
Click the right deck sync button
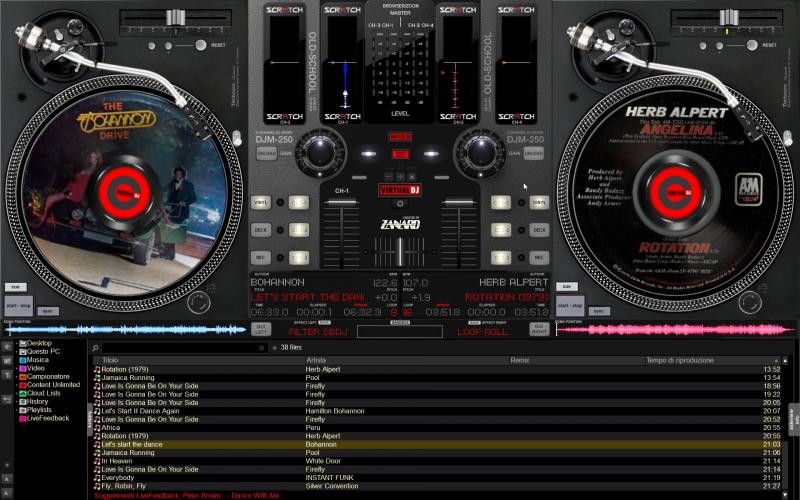[x=599, y=311]
